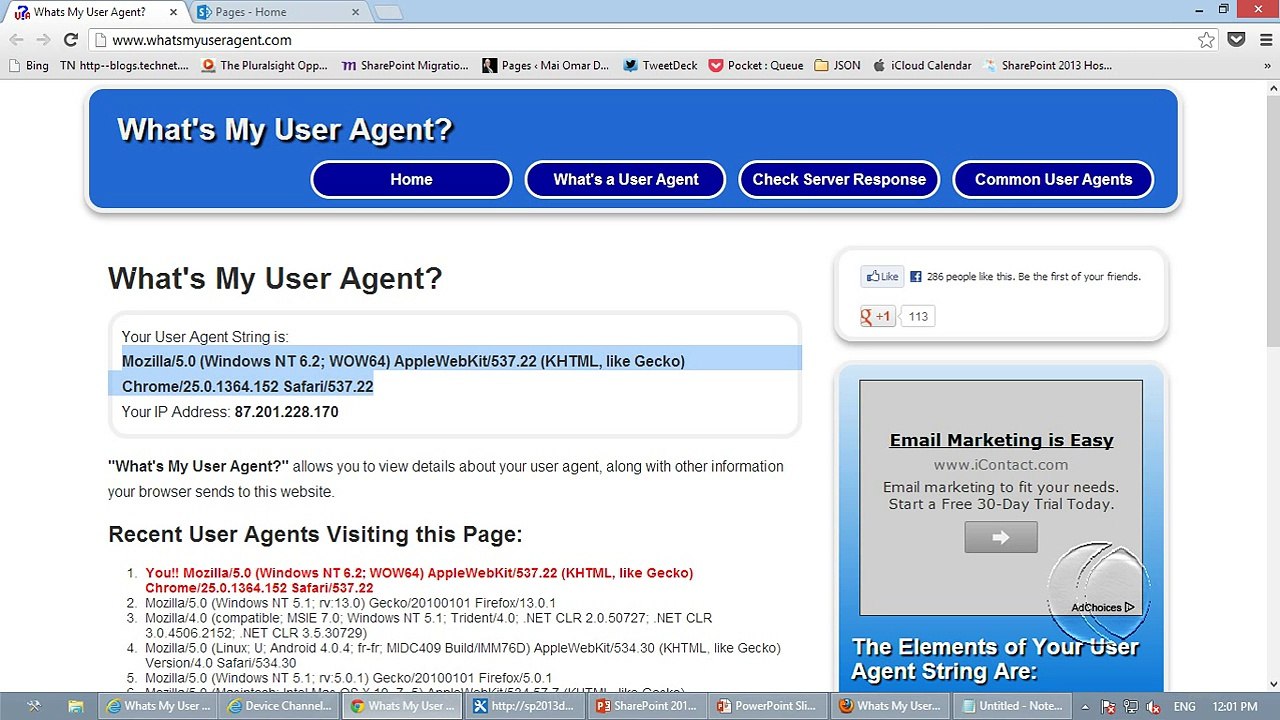Click the IP address 87.201.228.170

(286, 412)
